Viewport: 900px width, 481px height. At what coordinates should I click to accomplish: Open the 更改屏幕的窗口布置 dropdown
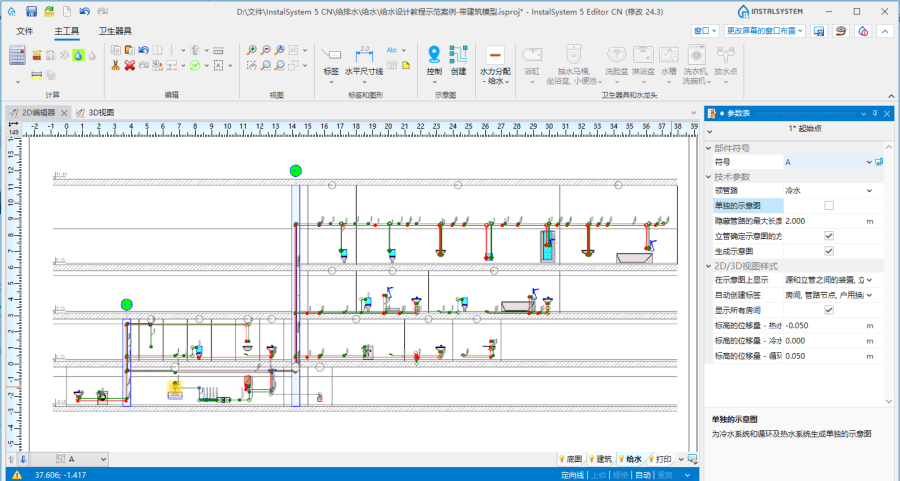point(766,31)
